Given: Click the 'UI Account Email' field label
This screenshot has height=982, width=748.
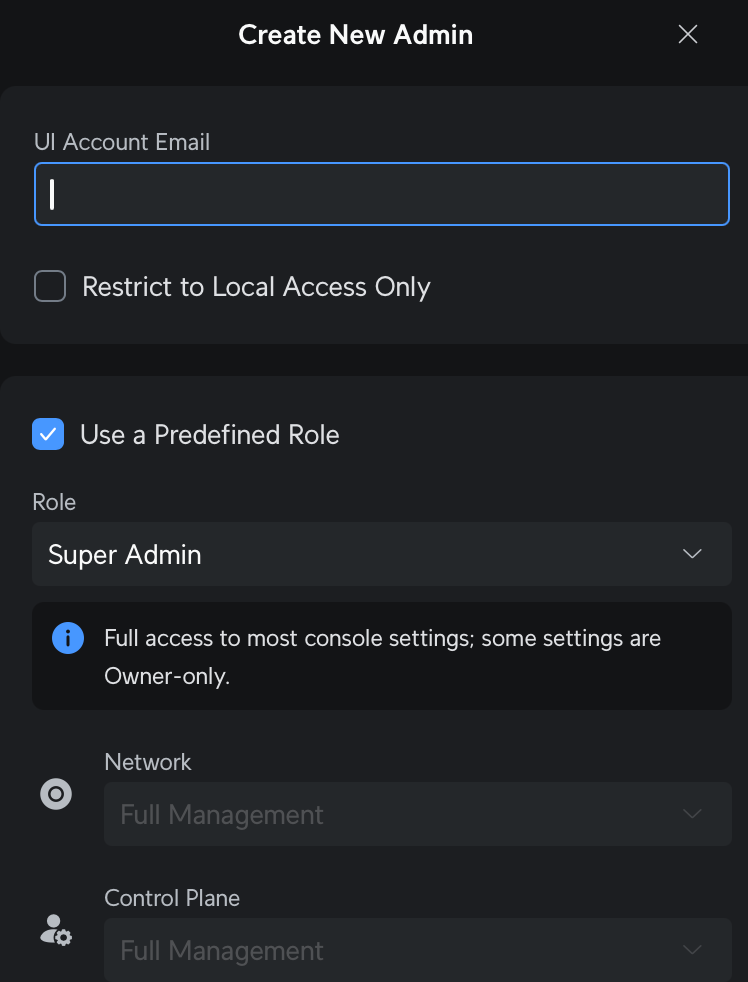Looking at the screenshot, I should coord(122,142).
